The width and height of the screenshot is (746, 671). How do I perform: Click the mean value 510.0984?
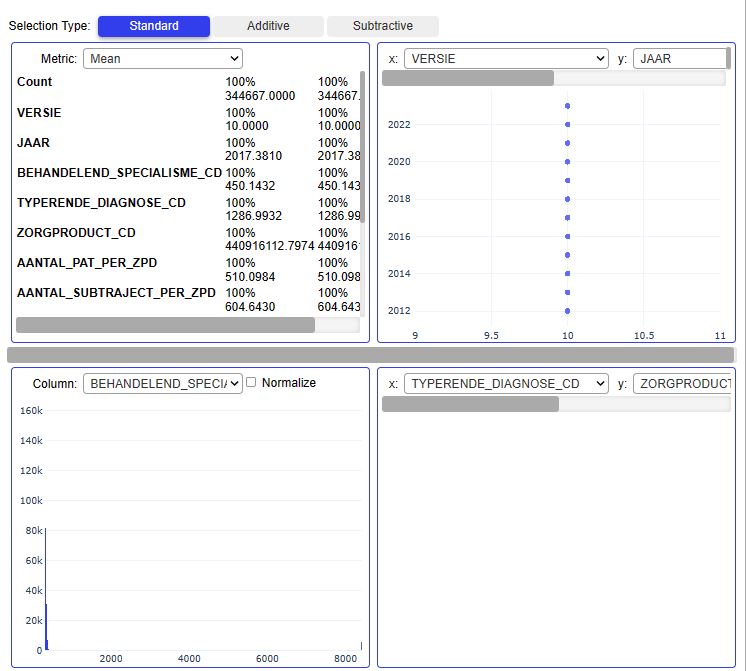[x=250, y=276]
